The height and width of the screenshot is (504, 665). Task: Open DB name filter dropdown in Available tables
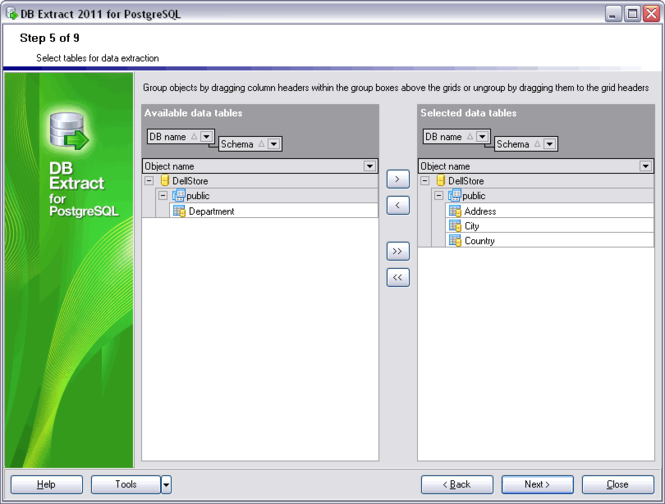pyautogui.click(x=207, y=137)
